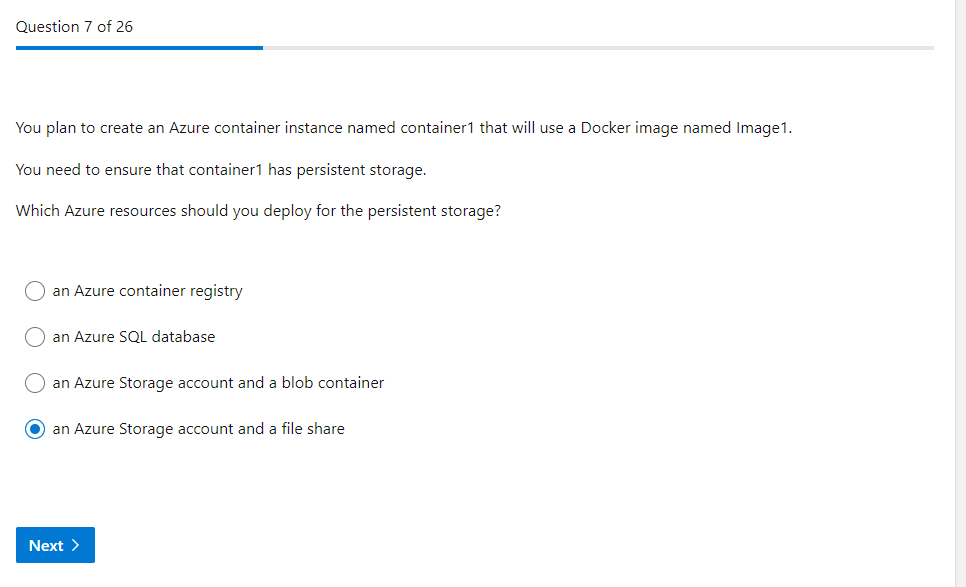Click the chevron arrow inside the Next button
The image size is (966, 587).
tap(77, 545)
